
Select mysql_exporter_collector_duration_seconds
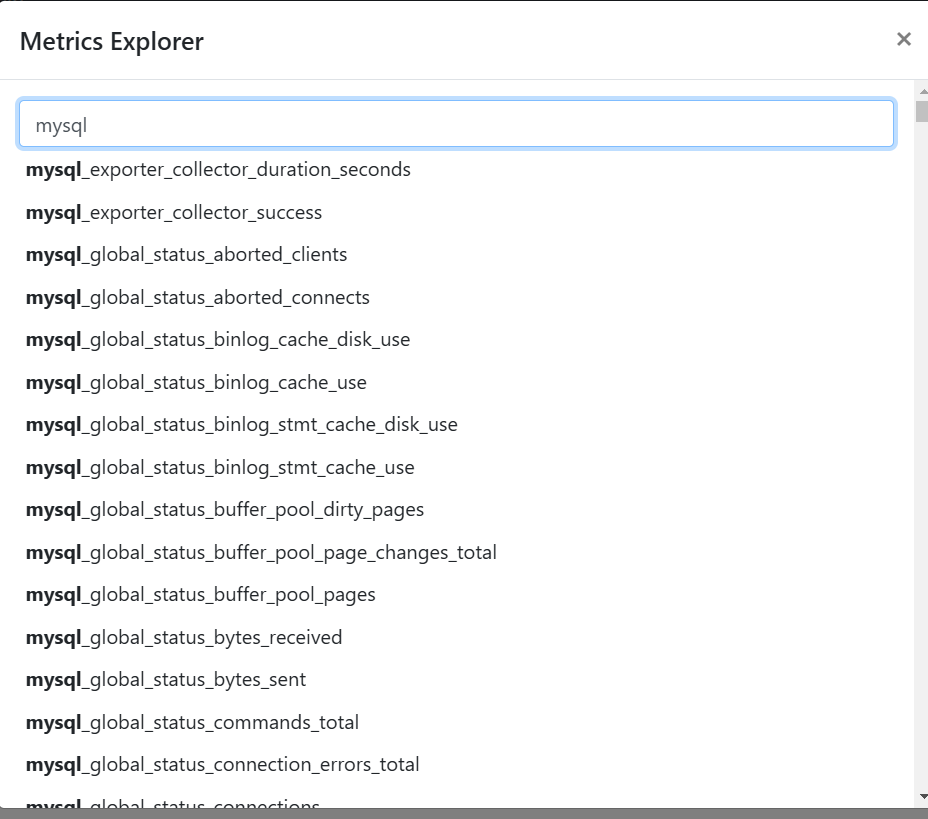[218, 170]
